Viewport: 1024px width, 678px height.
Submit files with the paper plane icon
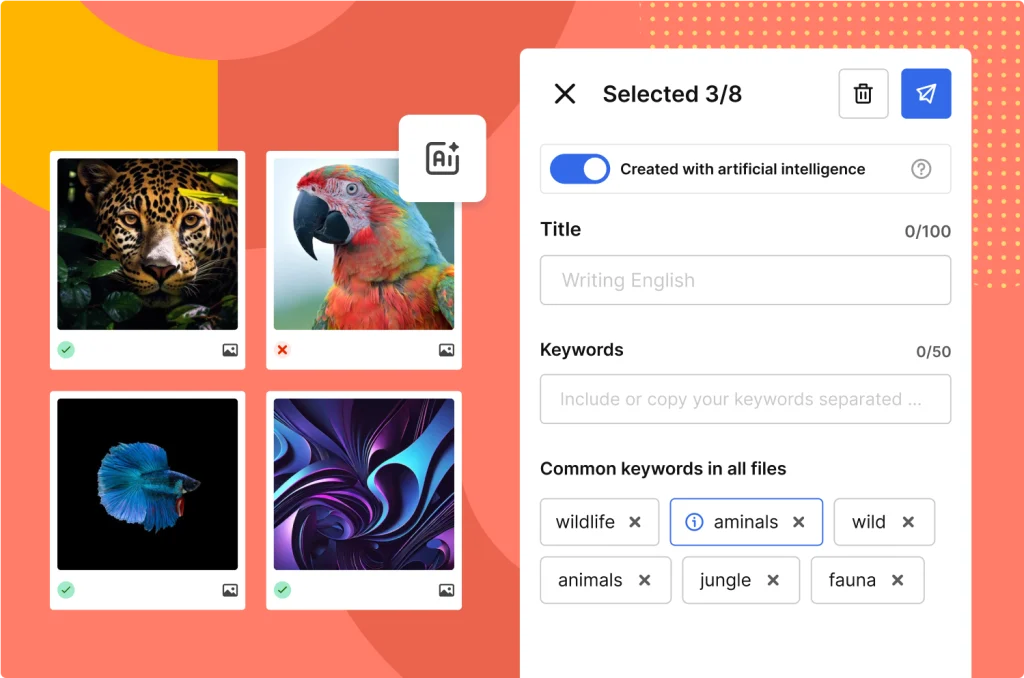coord(925,93)
